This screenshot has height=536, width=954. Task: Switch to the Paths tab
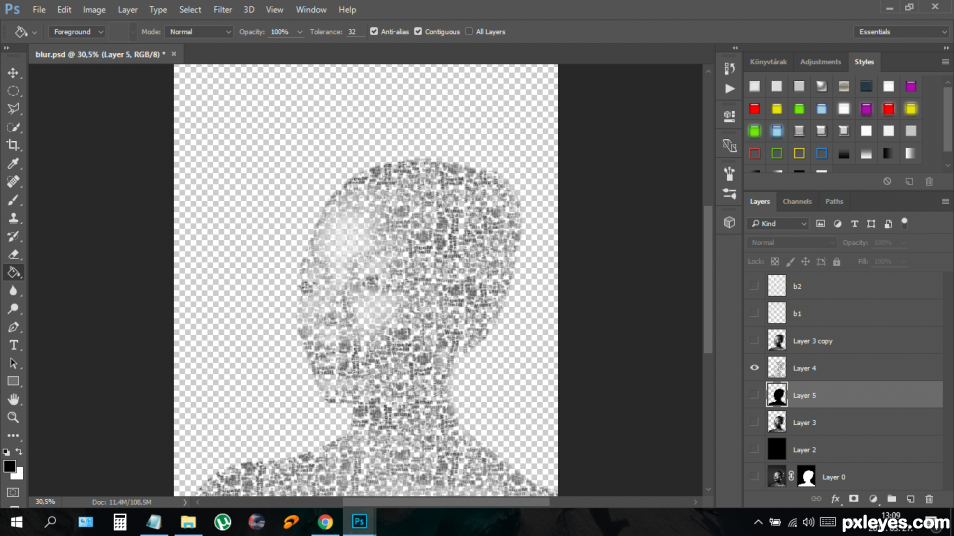tap(834, 201)
